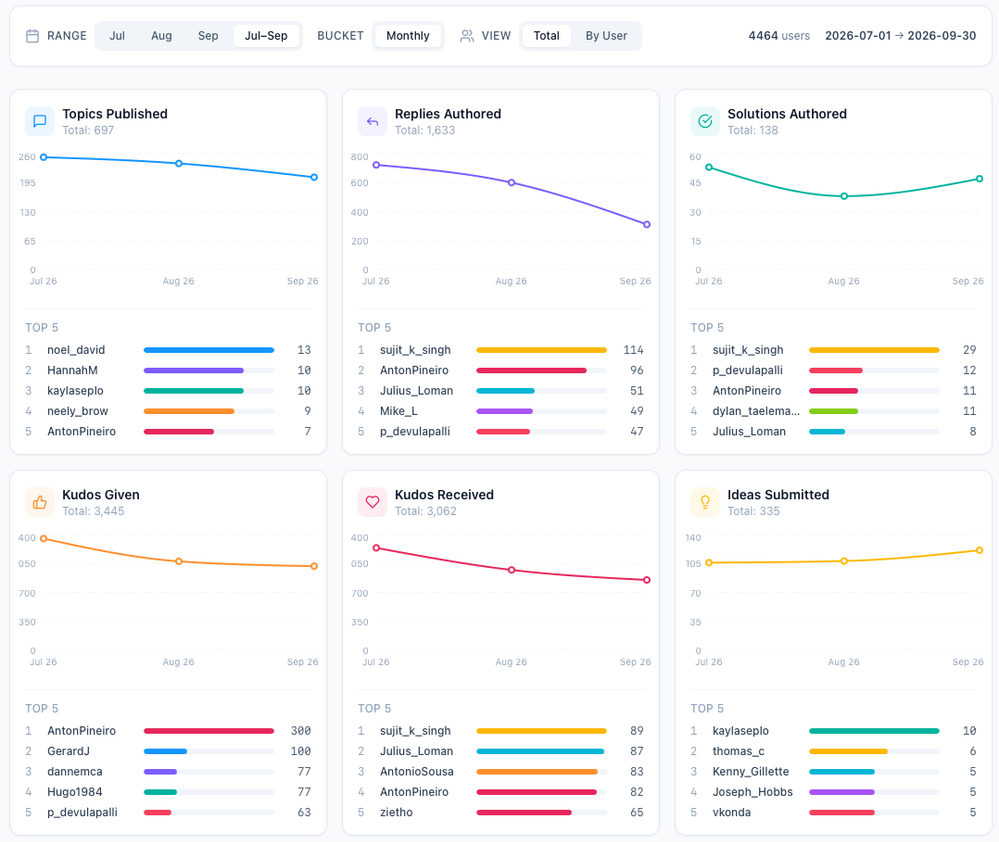Image resolution: width=999 pixels, height=842 pixels.
Task: Click the Aug 26 point on Replies Authored chart
Action: point(512,183)
